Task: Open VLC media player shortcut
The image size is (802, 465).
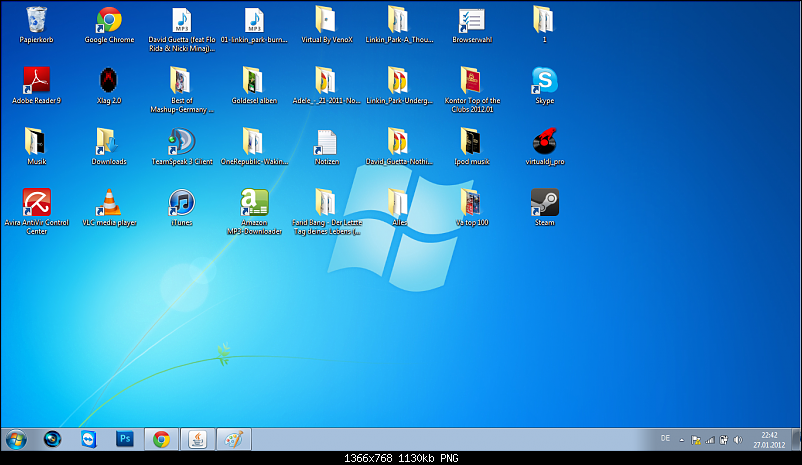Action: click(109, 203)
